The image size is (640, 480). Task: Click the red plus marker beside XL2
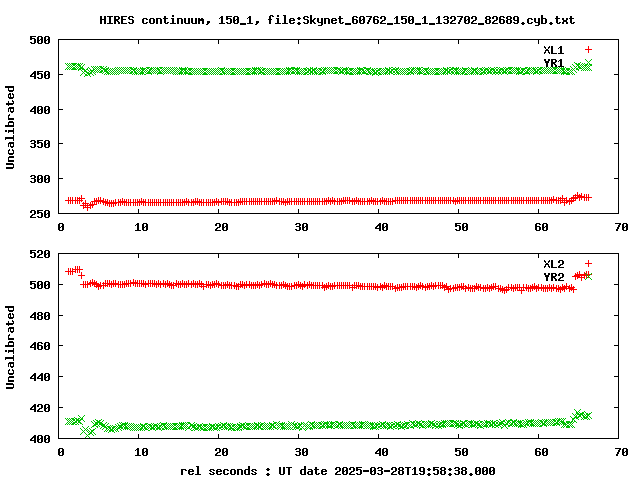[588, 264]
